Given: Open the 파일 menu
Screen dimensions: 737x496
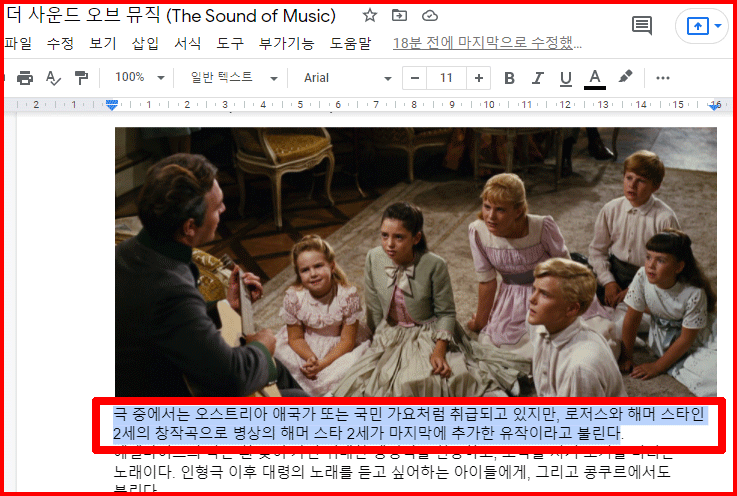Looking at the screenshot, I should pos(18,44).
